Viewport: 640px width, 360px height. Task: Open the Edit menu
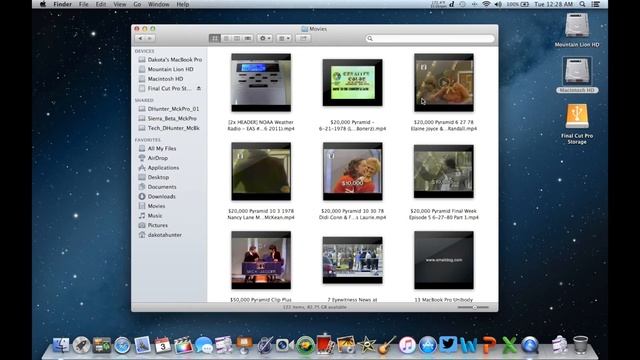[x=101, y=4]
